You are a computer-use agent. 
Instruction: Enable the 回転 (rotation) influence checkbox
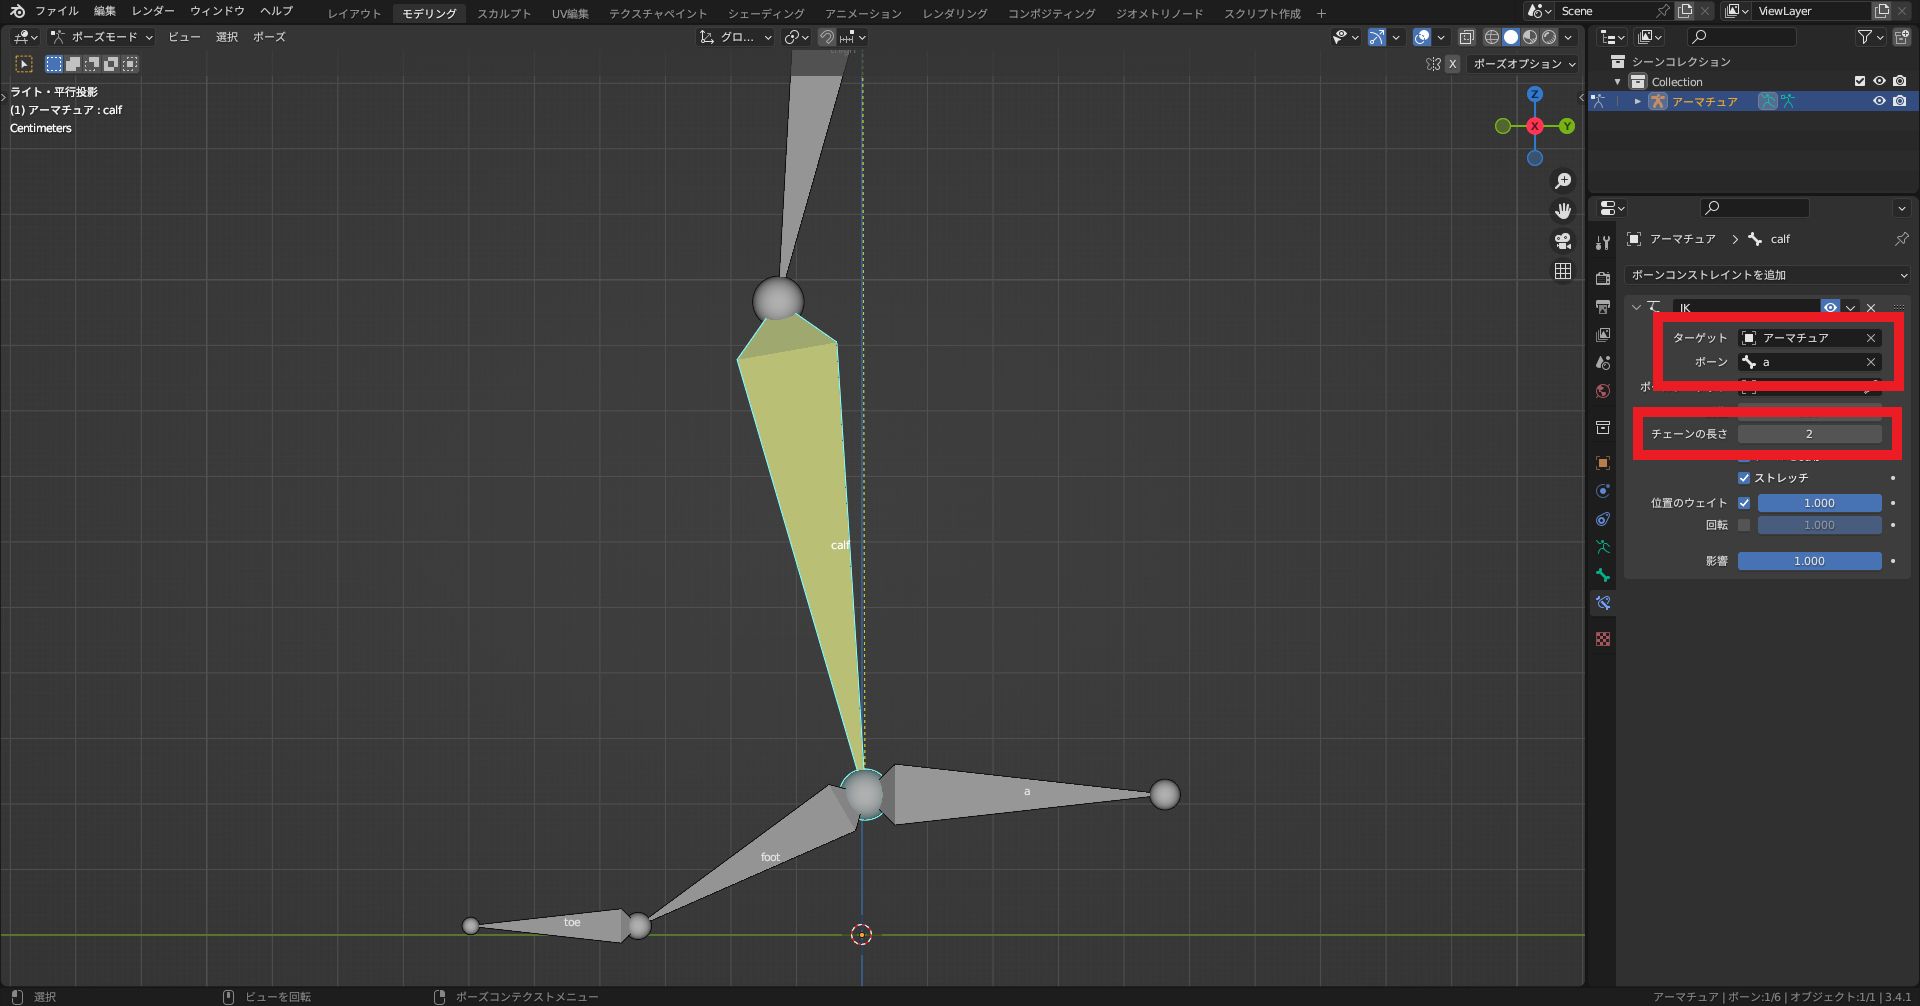coord(1745,525)
